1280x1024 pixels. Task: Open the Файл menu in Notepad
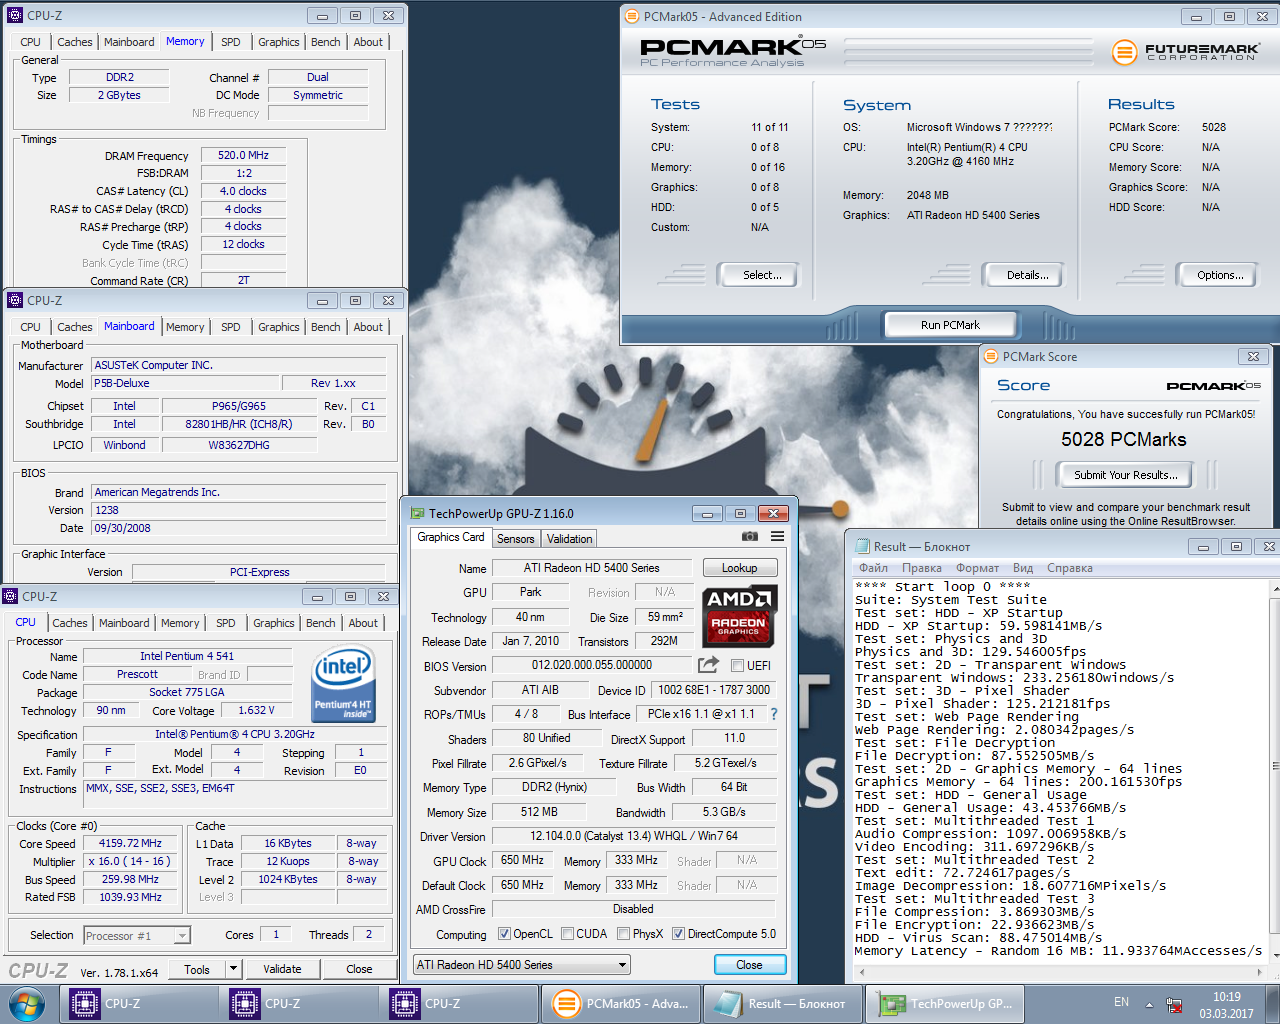873,568
